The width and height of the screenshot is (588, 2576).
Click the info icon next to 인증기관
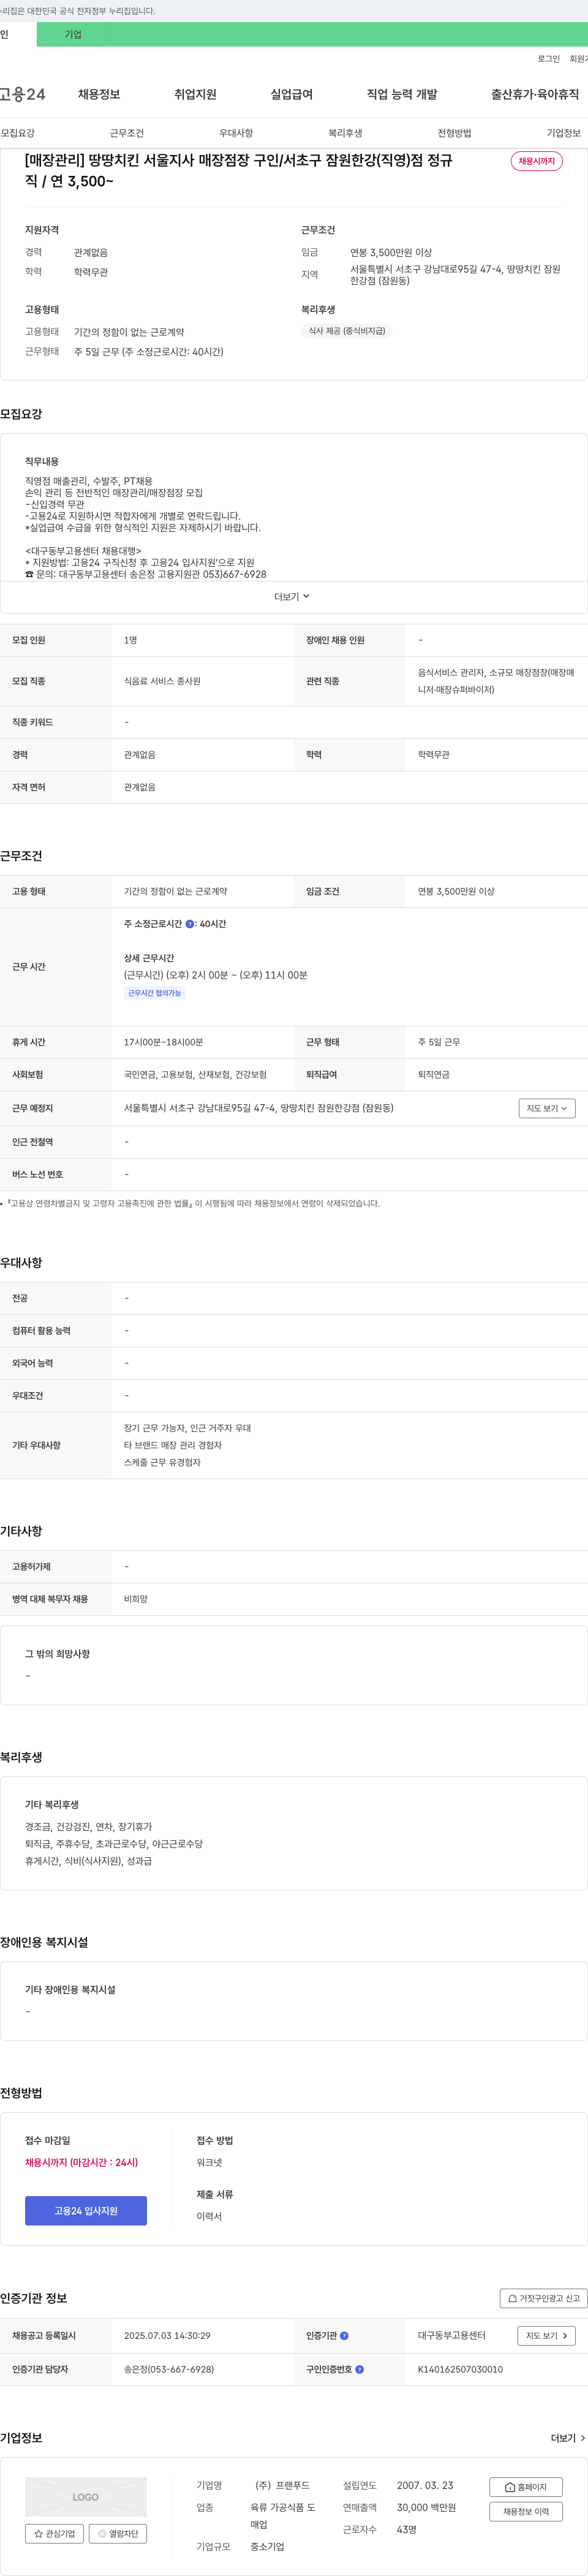(344, 2336)
